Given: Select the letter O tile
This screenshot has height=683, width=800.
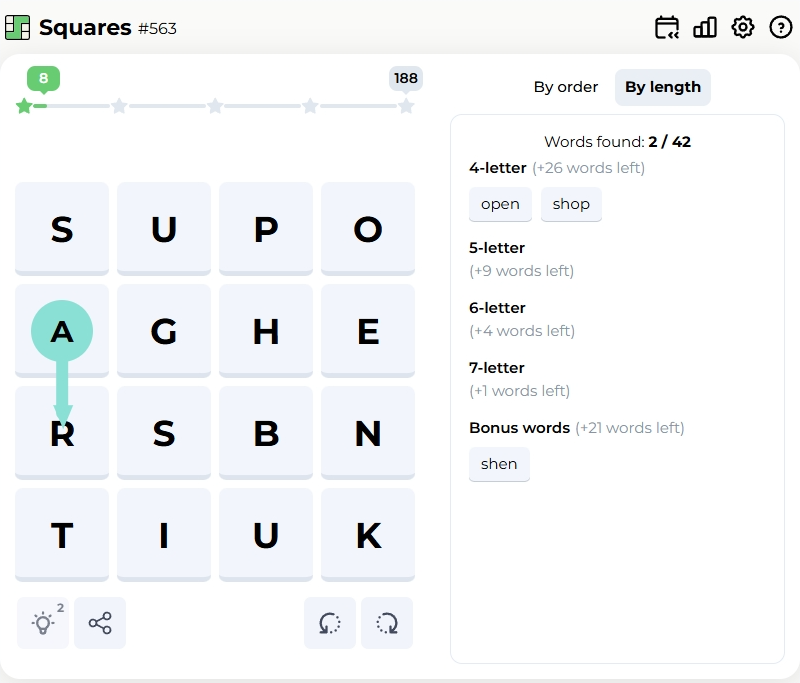Looking at the screenshot, I should point(368,229).
